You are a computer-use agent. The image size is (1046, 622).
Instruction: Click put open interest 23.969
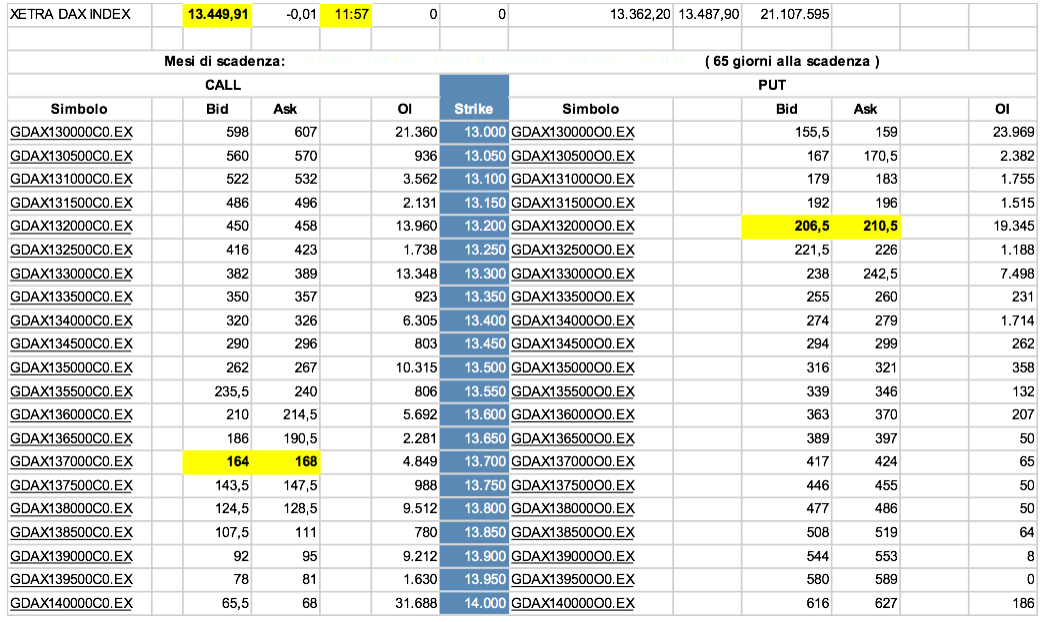pos(1013,132)
